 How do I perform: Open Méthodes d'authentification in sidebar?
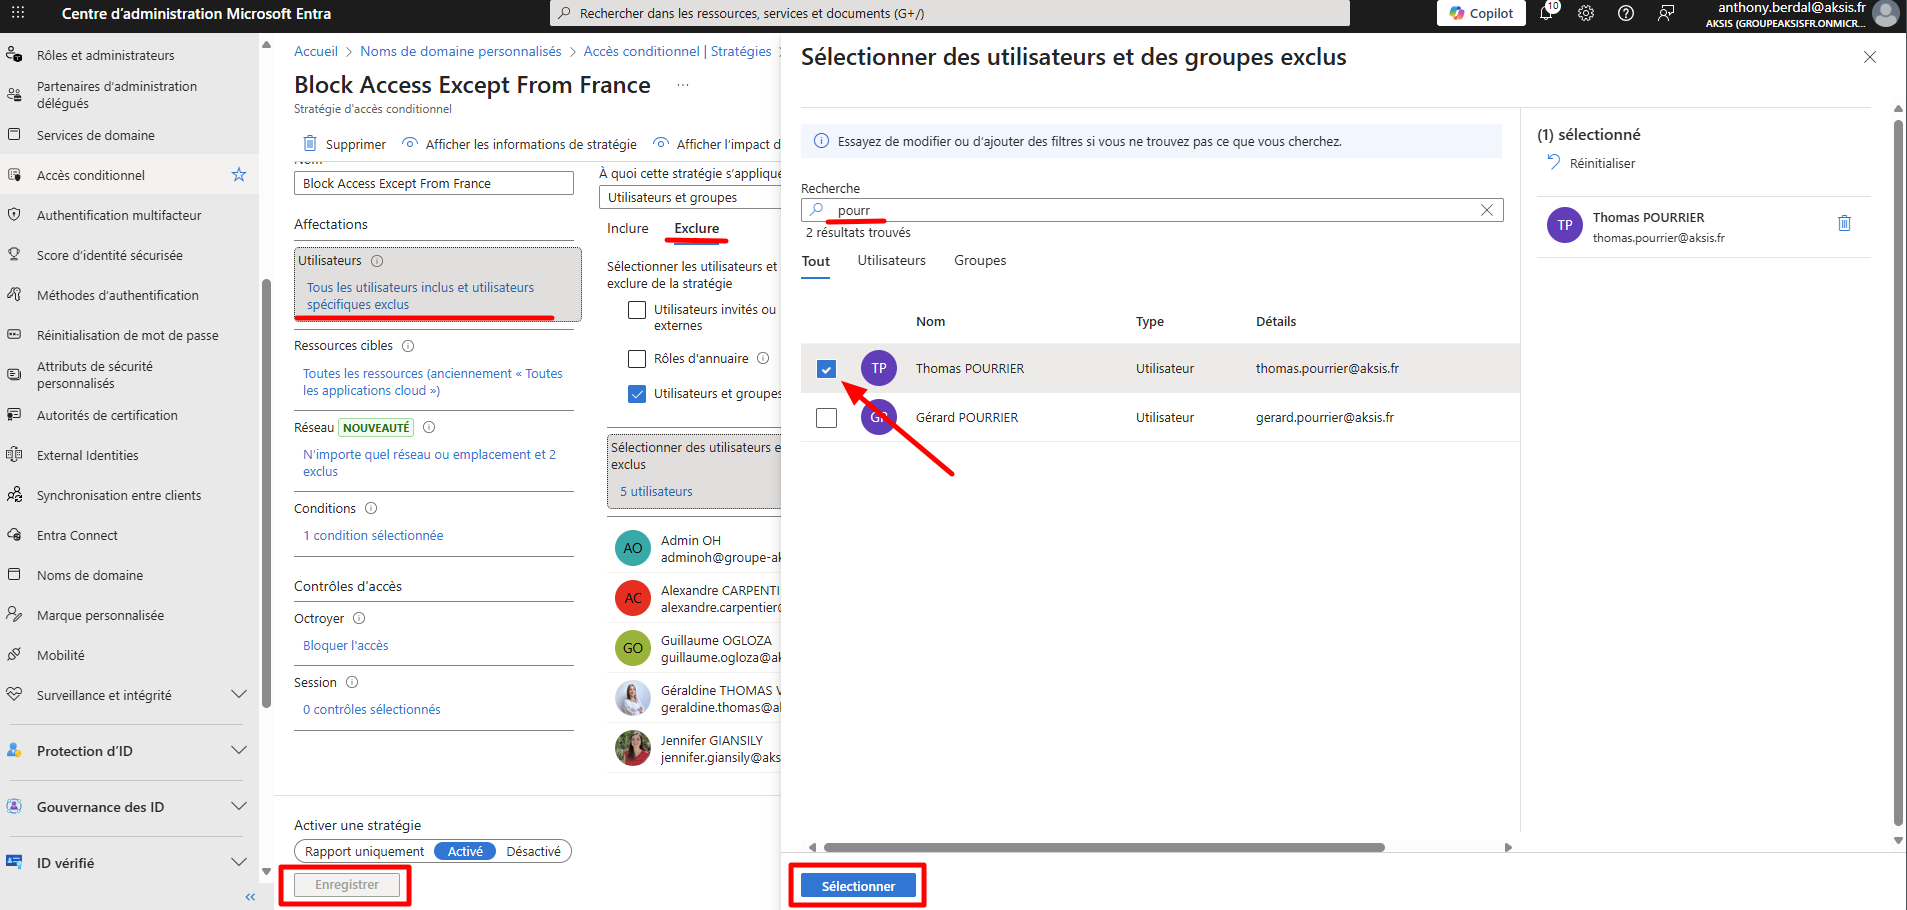point(118,295)
